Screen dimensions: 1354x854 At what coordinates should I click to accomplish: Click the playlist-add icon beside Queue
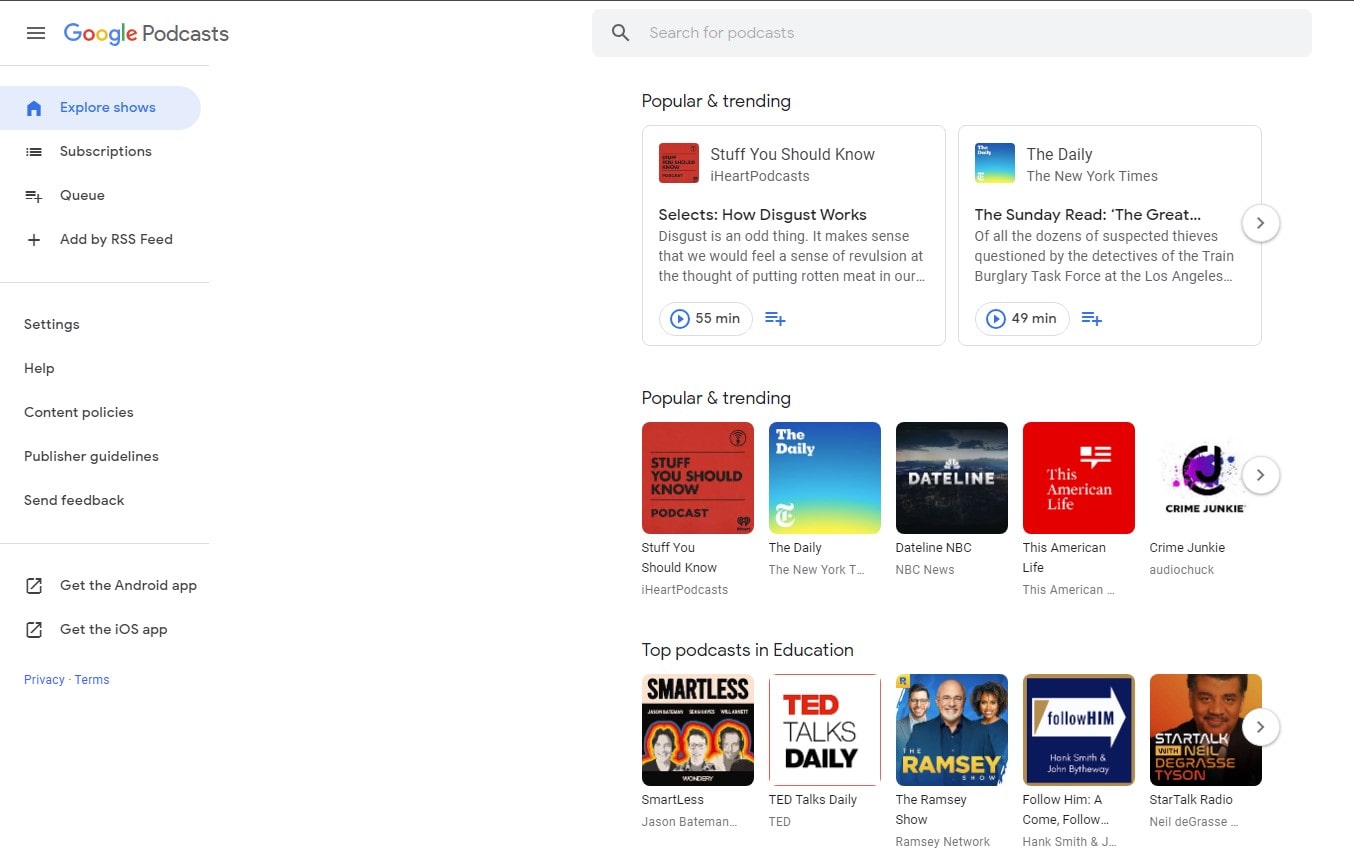[34, 196]
